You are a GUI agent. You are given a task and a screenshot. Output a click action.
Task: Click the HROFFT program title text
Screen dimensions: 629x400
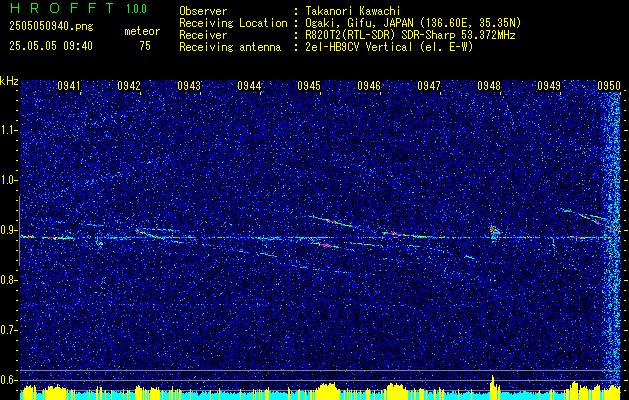(62, 8)
